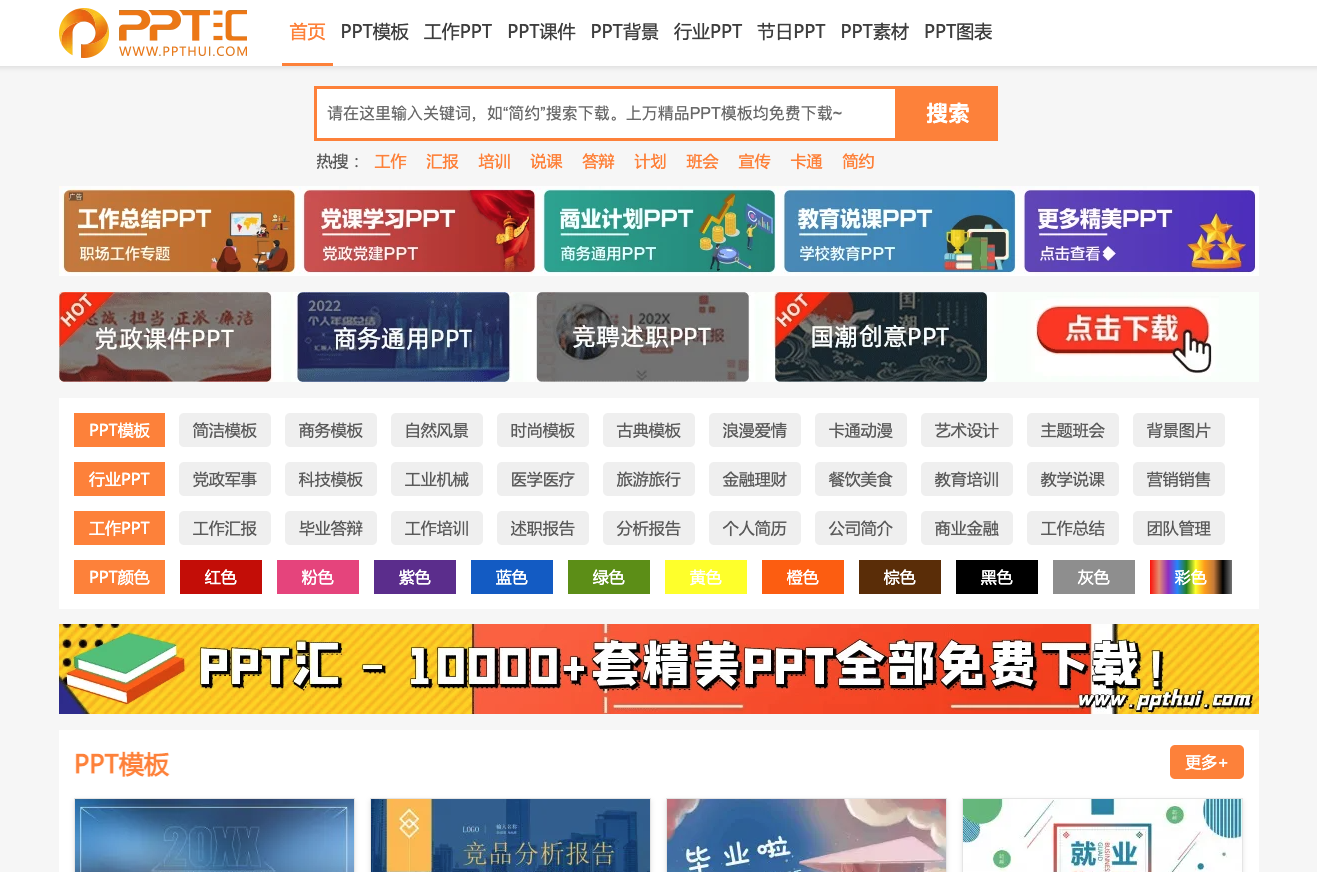1317x872 pixels.
Task: Open the 国潮创意PPT card
Action: 880,337
